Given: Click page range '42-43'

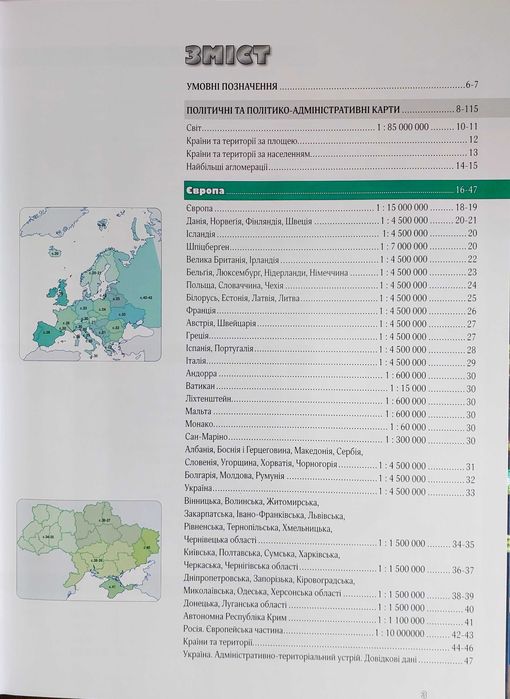Looking at the screenshot, I should click(463, 634).
